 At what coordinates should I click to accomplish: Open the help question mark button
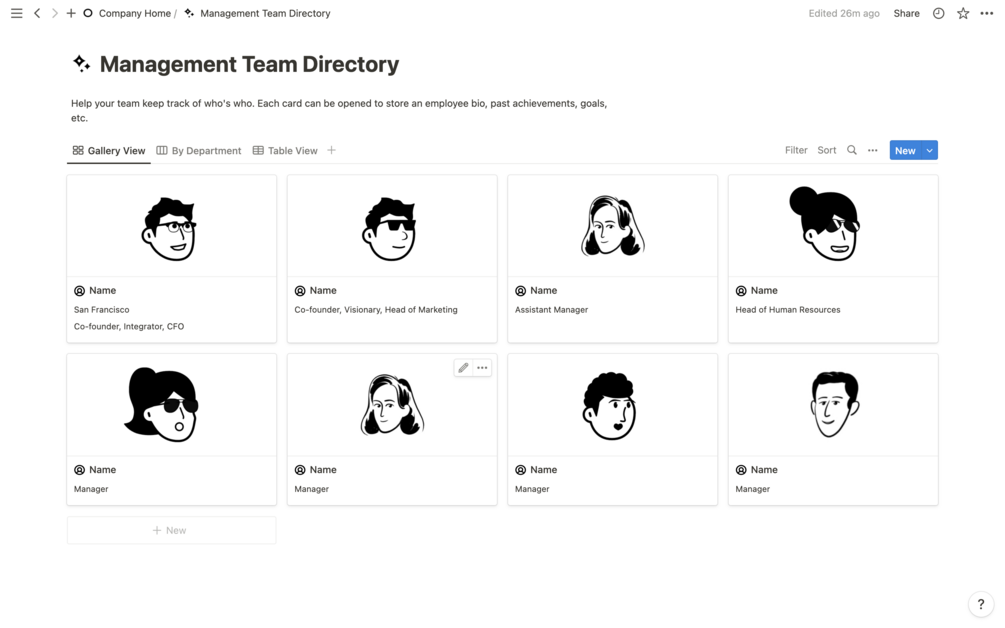pos(980,604)
